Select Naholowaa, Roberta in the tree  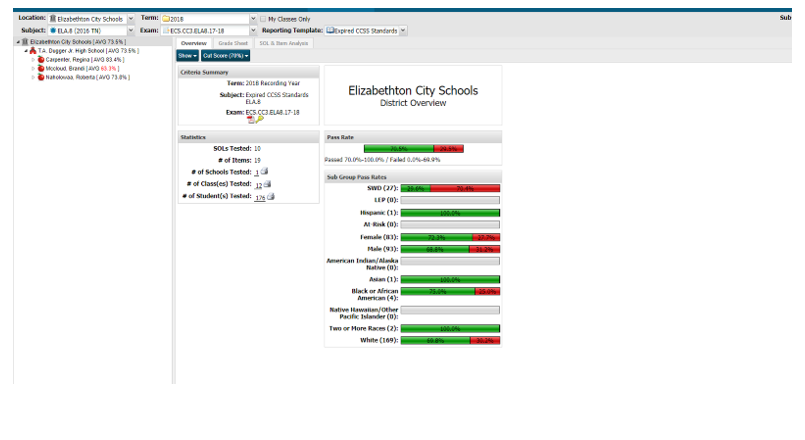(88, 77)
